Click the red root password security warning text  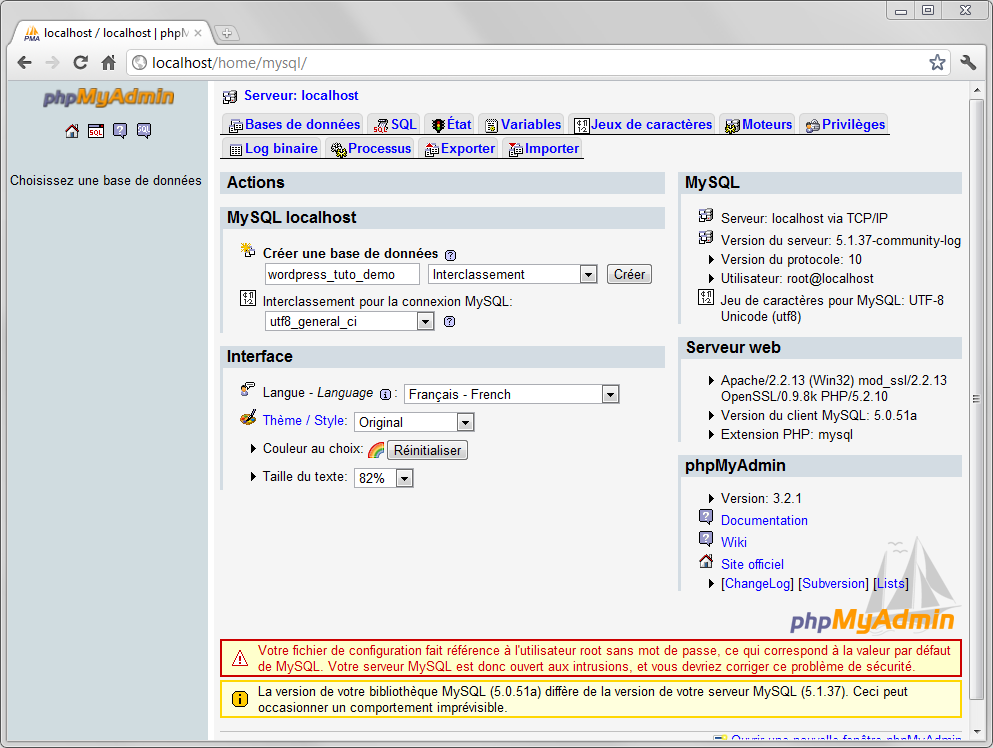[604, 659]
